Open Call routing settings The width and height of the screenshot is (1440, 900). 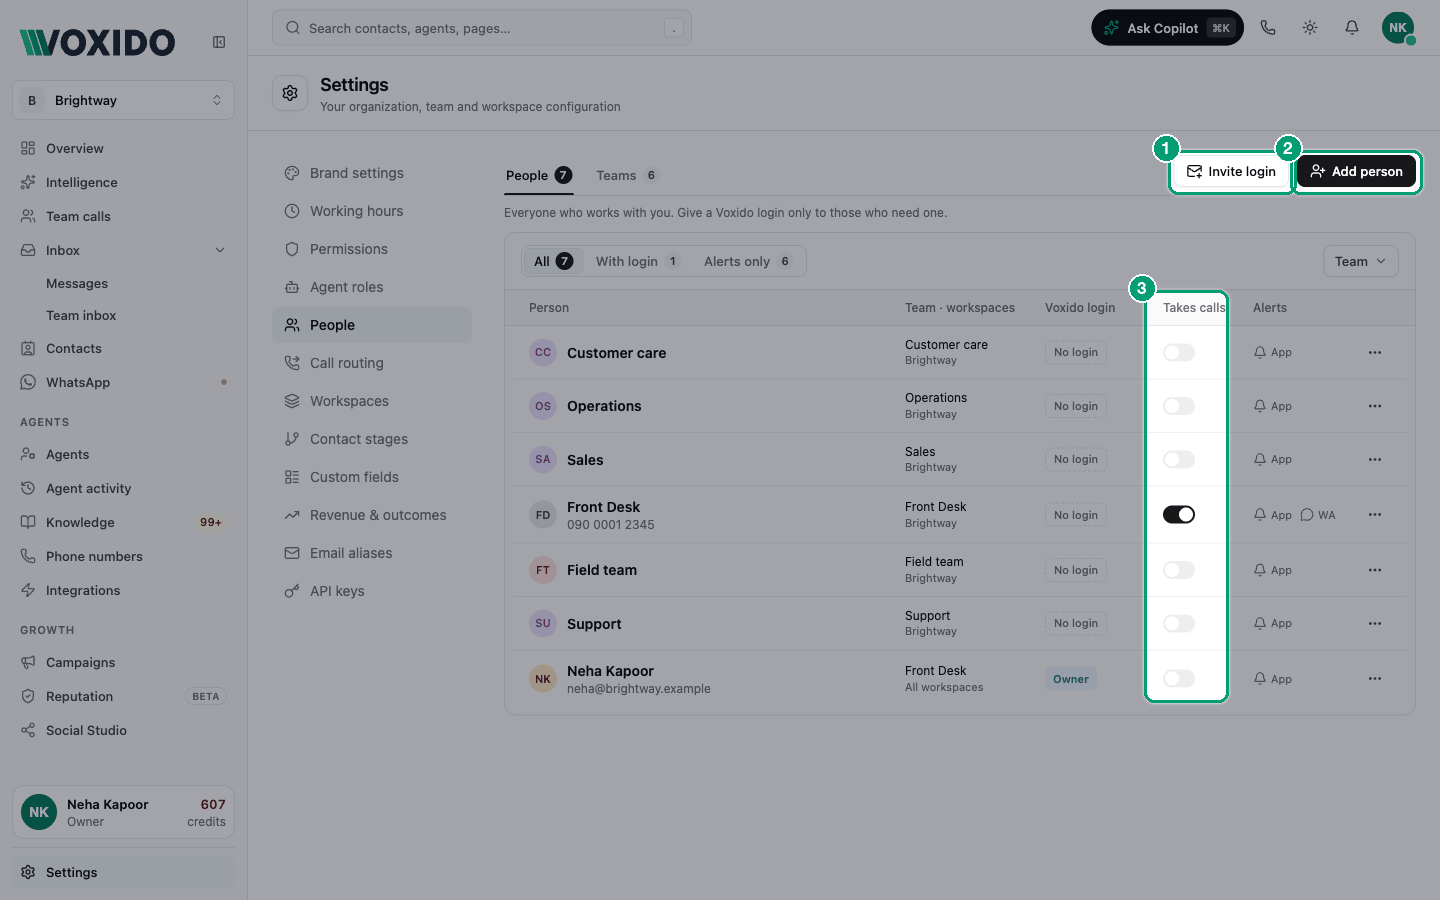click(372, 363)
